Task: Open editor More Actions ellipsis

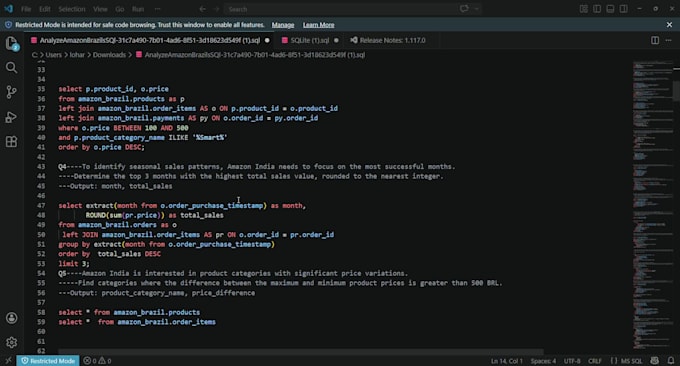Action: click(x=668, y=40)
